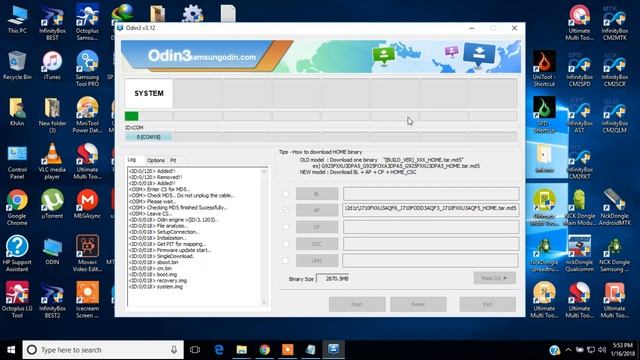640x360 pixels.
Task: Click the recovery.img log line
Action: 158,280
